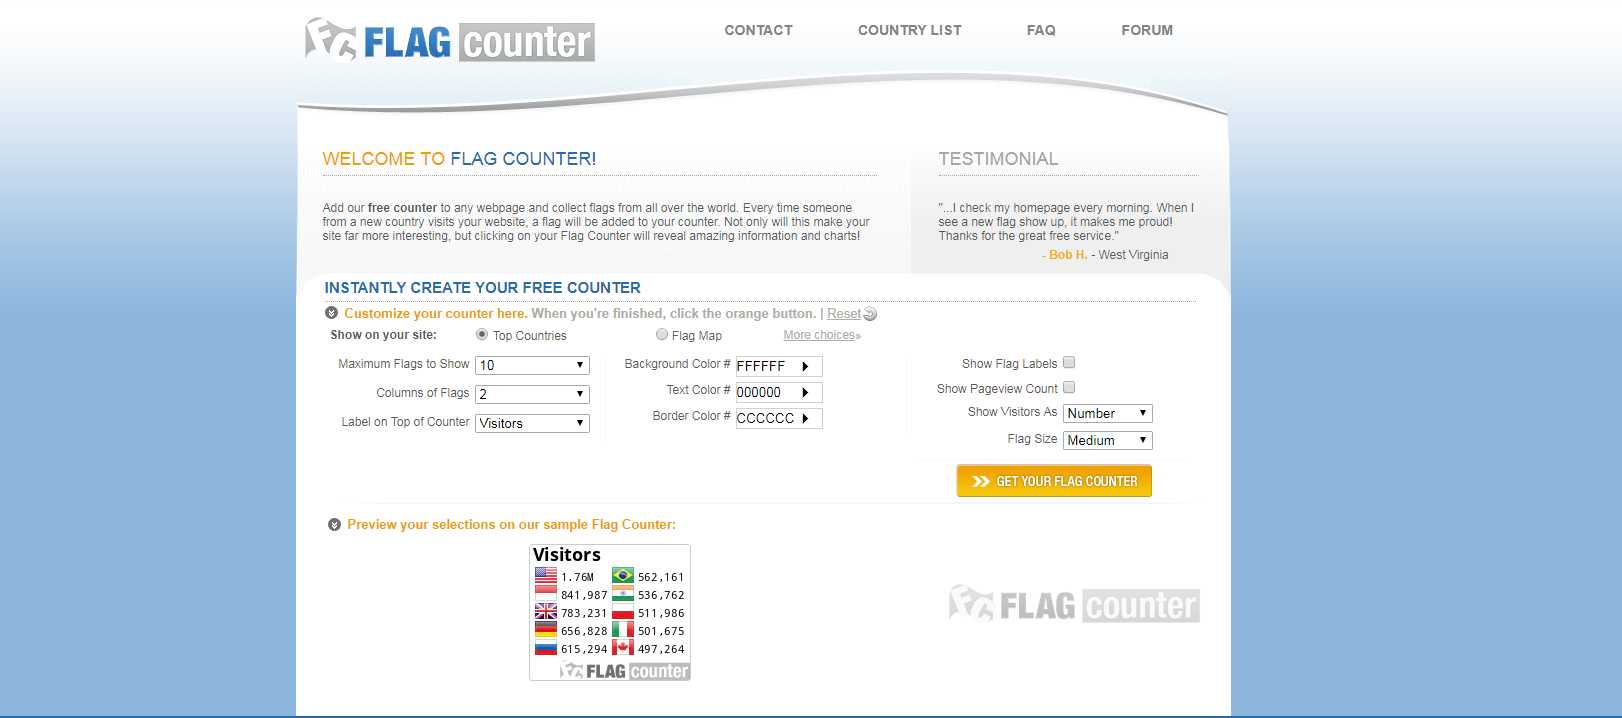Click the Flag Counter logo in the header
1622x718 pixels.
pyautogui.click(x=450, y=41)
